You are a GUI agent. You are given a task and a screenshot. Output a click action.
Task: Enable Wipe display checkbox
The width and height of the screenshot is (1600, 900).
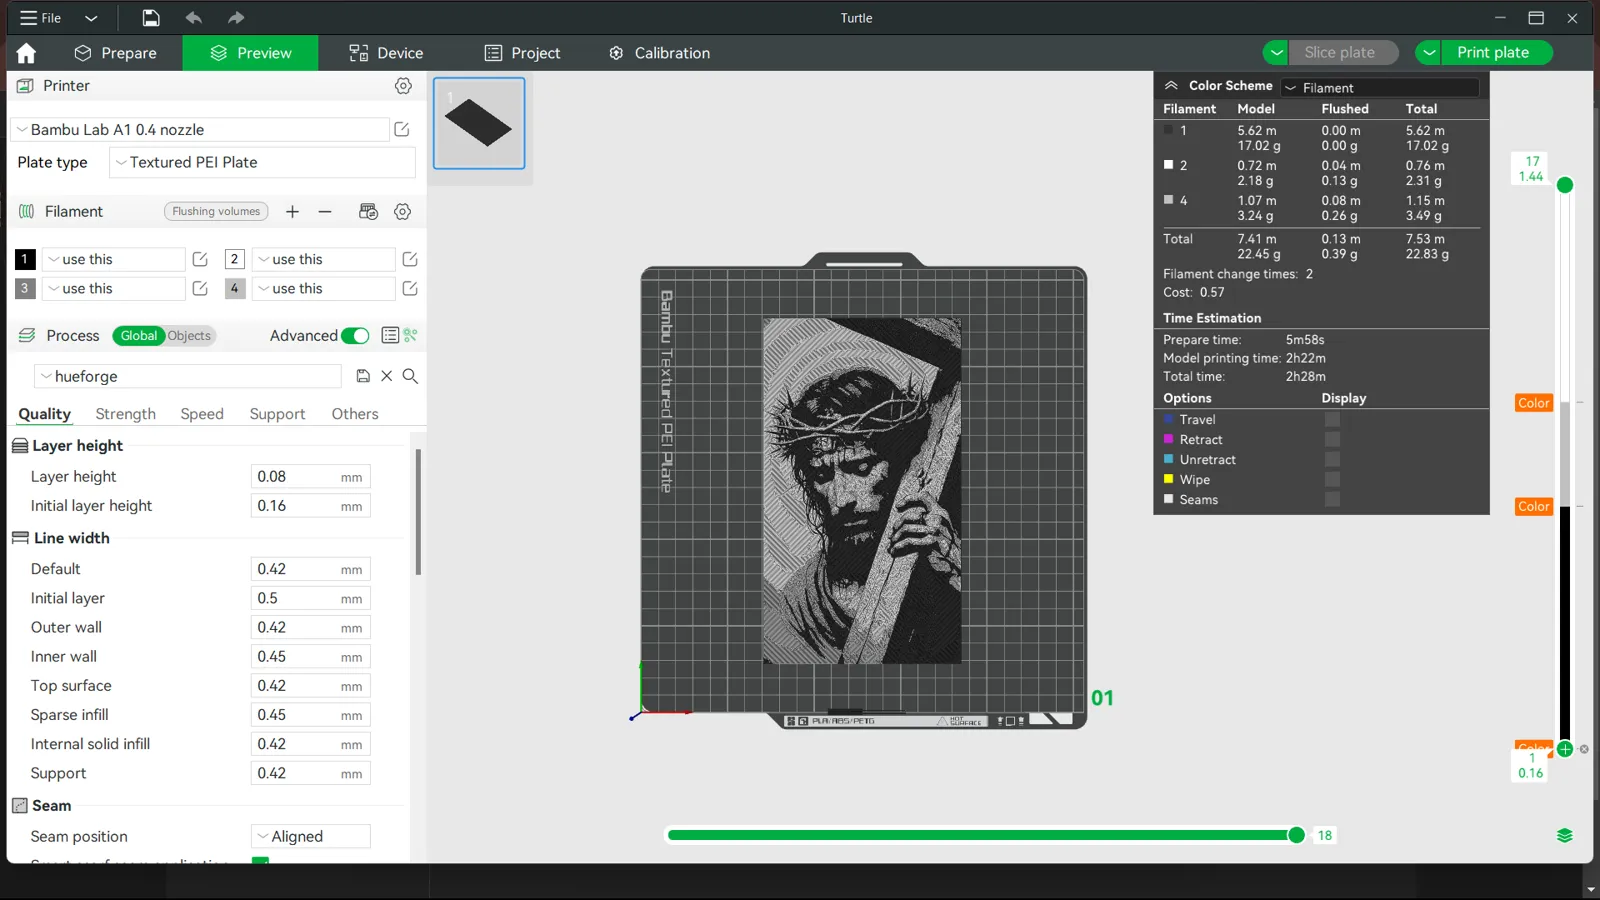(x=1332, y=480)
